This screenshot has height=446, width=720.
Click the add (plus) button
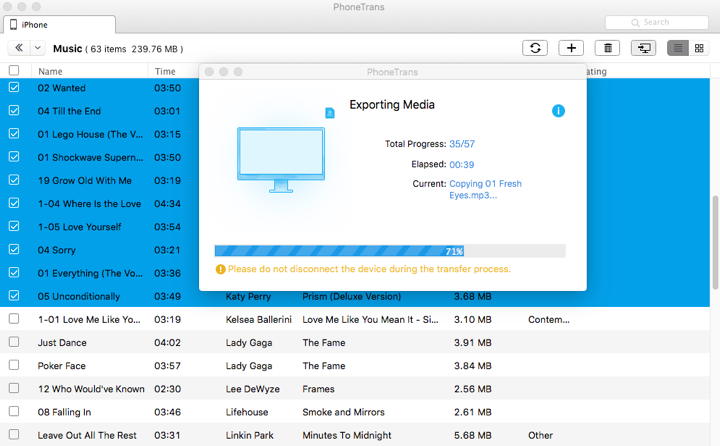tap(571, 48)
